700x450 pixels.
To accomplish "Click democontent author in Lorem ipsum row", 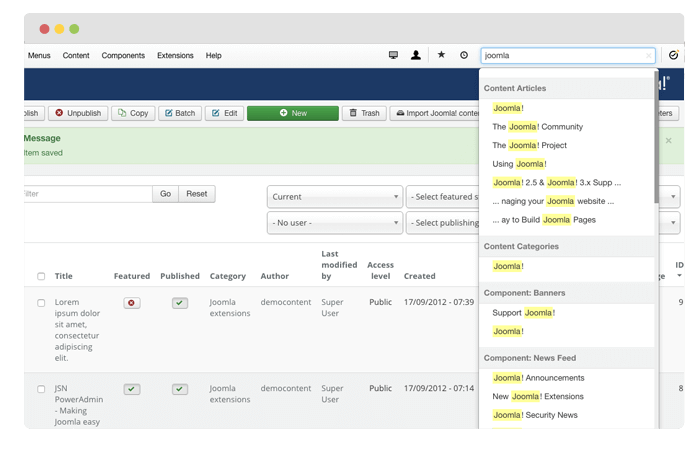I will (286, 302).
